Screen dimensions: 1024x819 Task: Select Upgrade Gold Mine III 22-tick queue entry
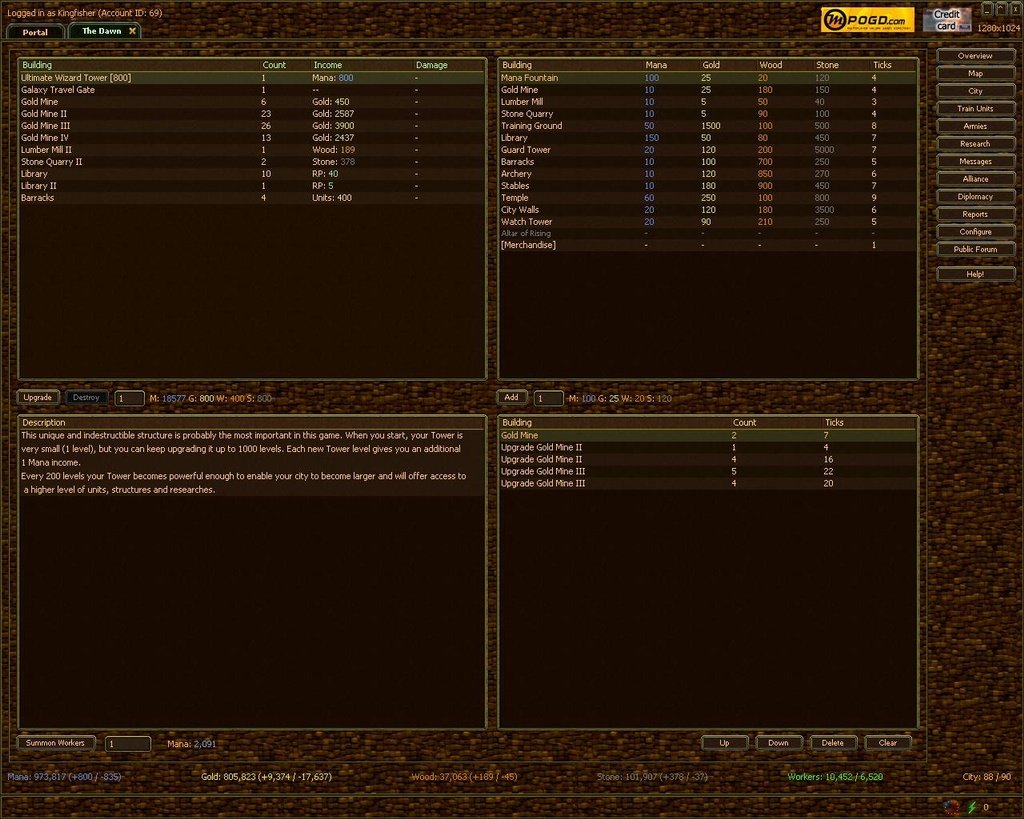coord(543,472)
